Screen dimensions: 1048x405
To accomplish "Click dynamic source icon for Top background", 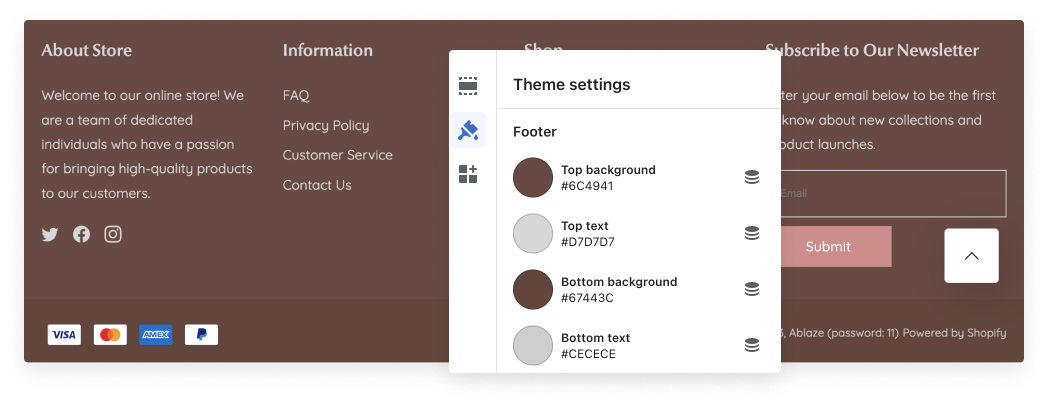I will point(752,177).
